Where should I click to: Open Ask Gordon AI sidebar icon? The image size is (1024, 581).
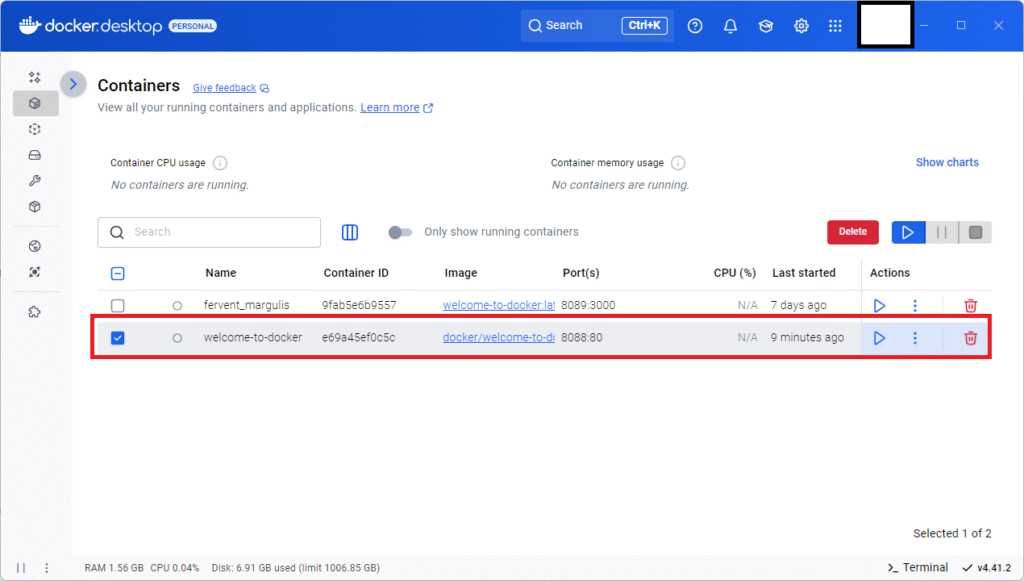[35, 77]
